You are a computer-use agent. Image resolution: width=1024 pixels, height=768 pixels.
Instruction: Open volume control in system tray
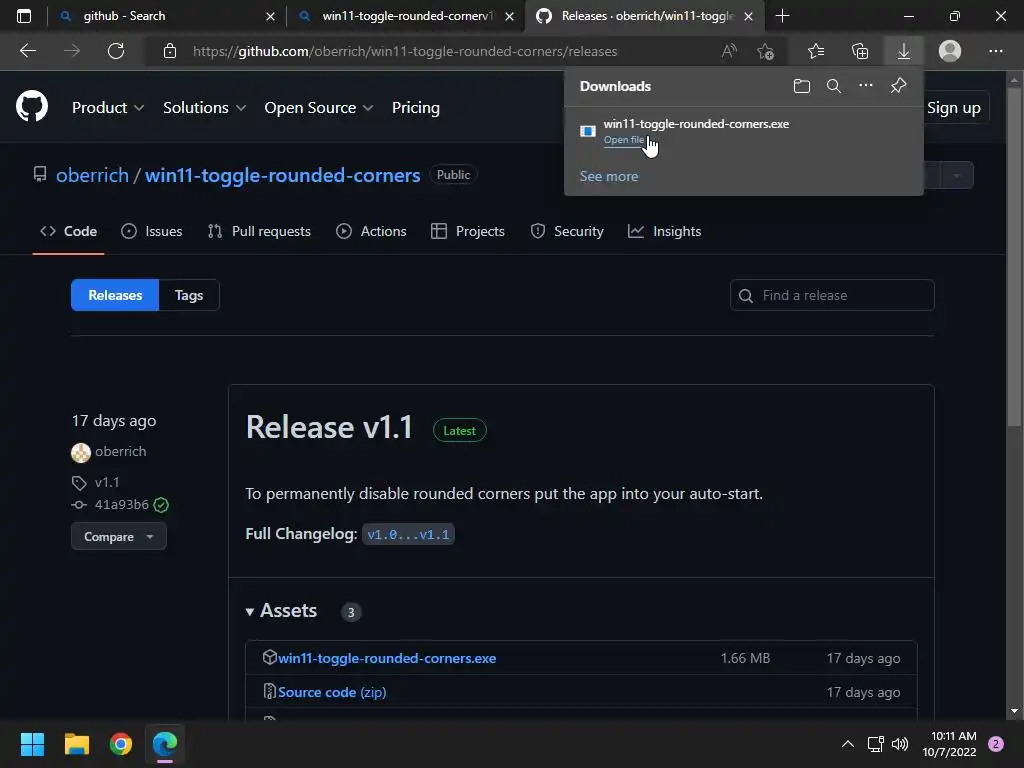[900, 744]
